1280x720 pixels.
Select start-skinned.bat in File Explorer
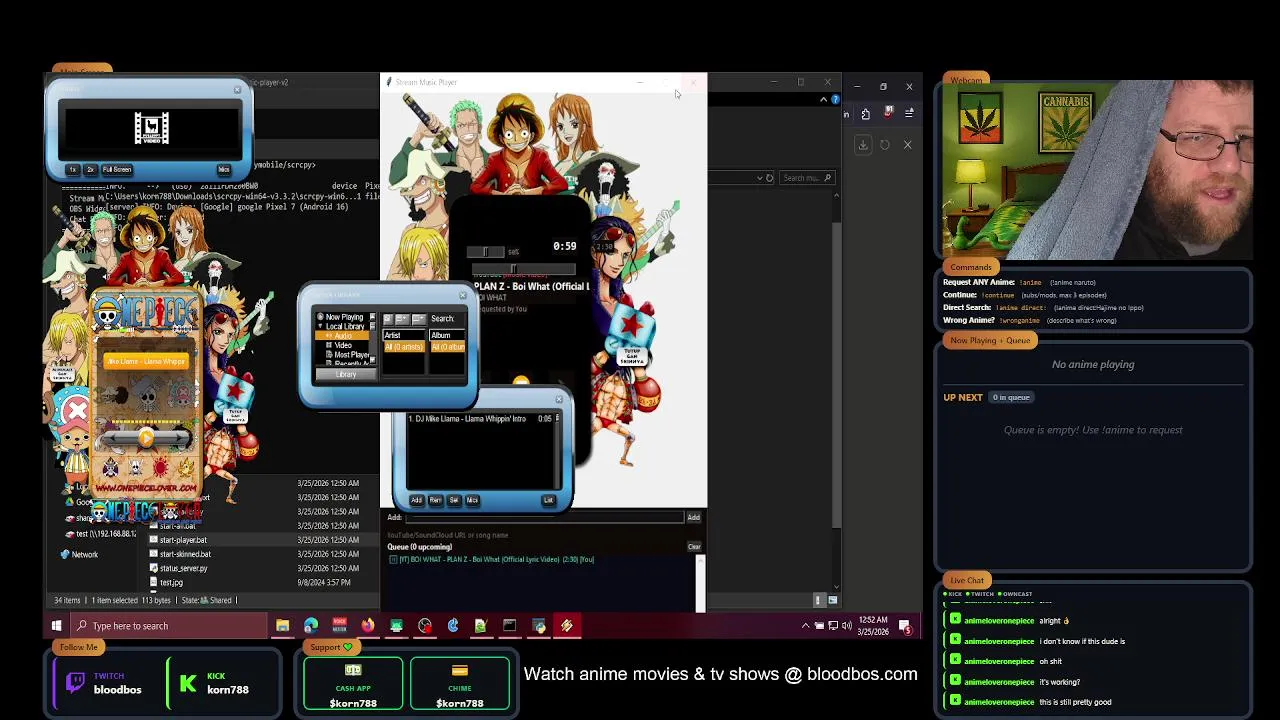(x=180, y=554)
